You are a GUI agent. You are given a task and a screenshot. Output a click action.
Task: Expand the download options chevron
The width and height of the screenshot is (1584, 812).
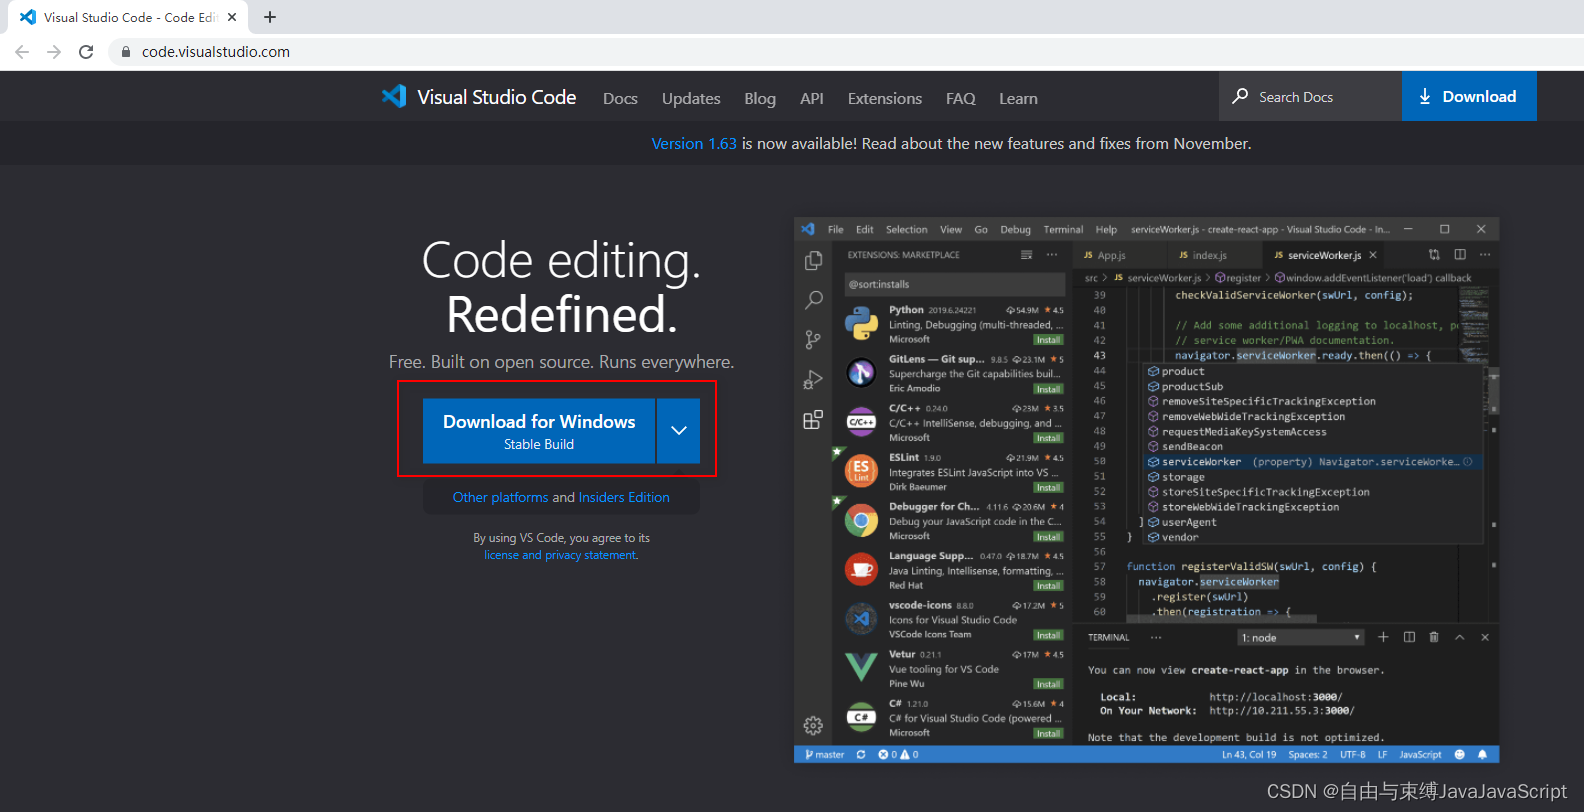(x=679, y=431)
